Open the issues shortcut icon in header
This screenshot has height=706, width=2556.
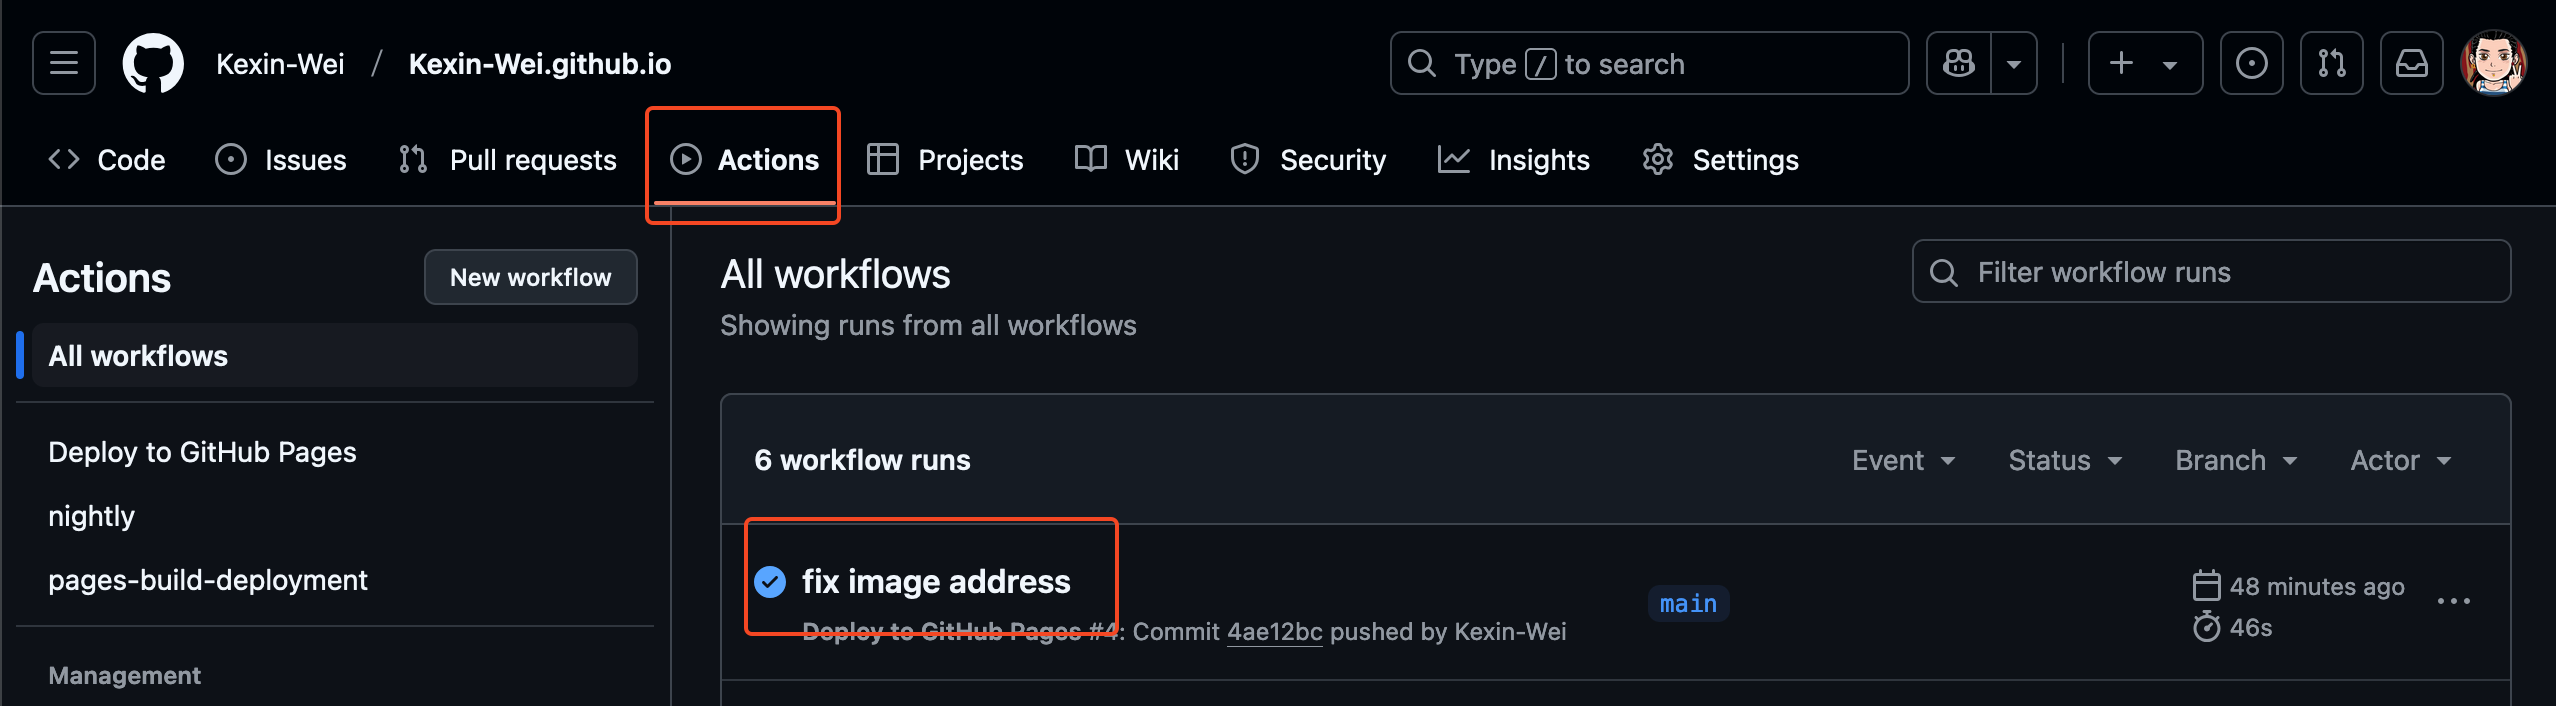click(2251, 63)
